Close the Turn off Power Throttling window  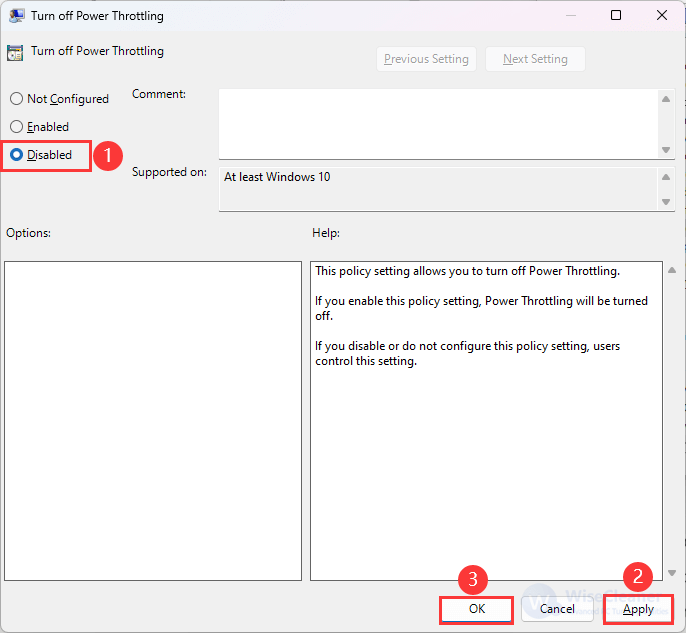[x=662, y=16]
